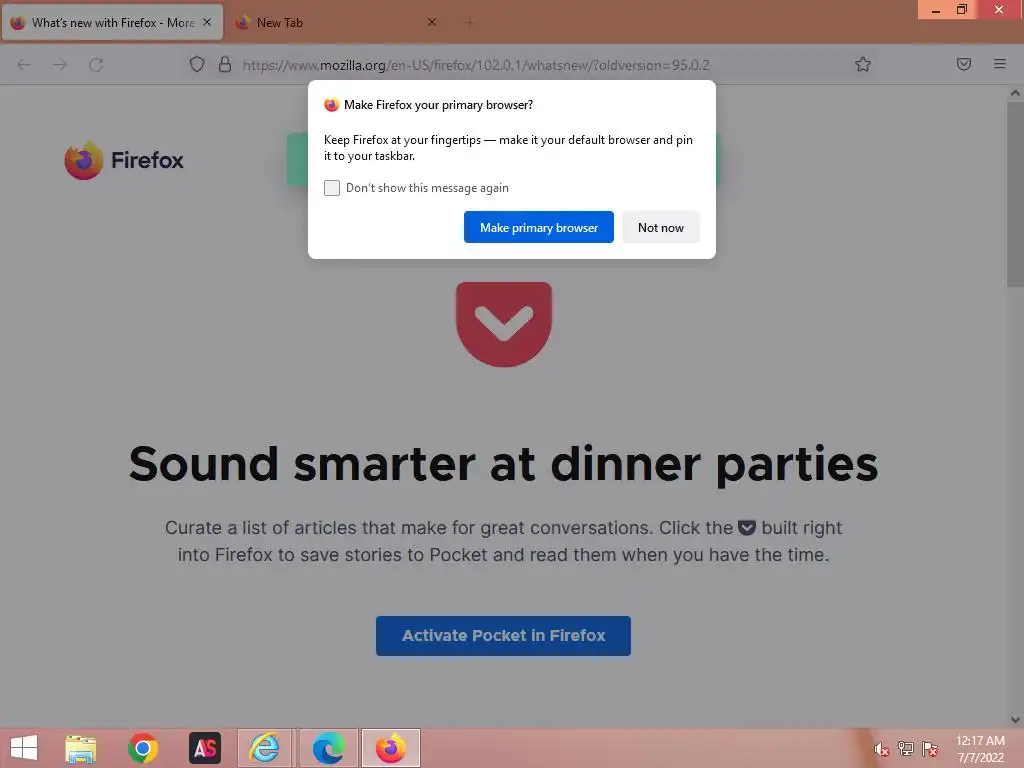This screenshot has width=1024, height=768.
Task: Dismiss the dialog with Not now
Action: 661,227
